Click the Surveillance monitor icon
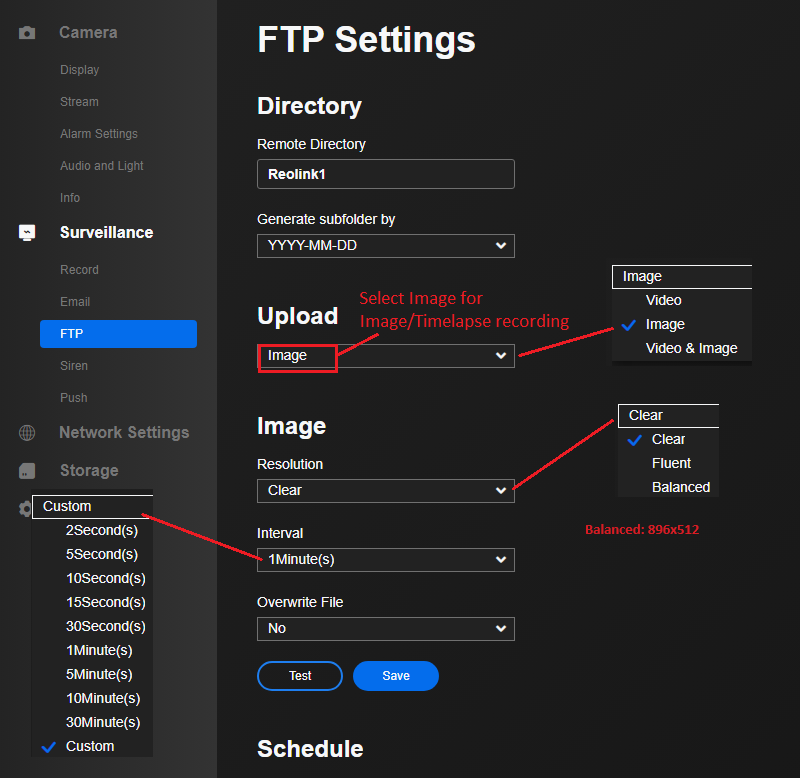800x778 pixels. [27, 233]
